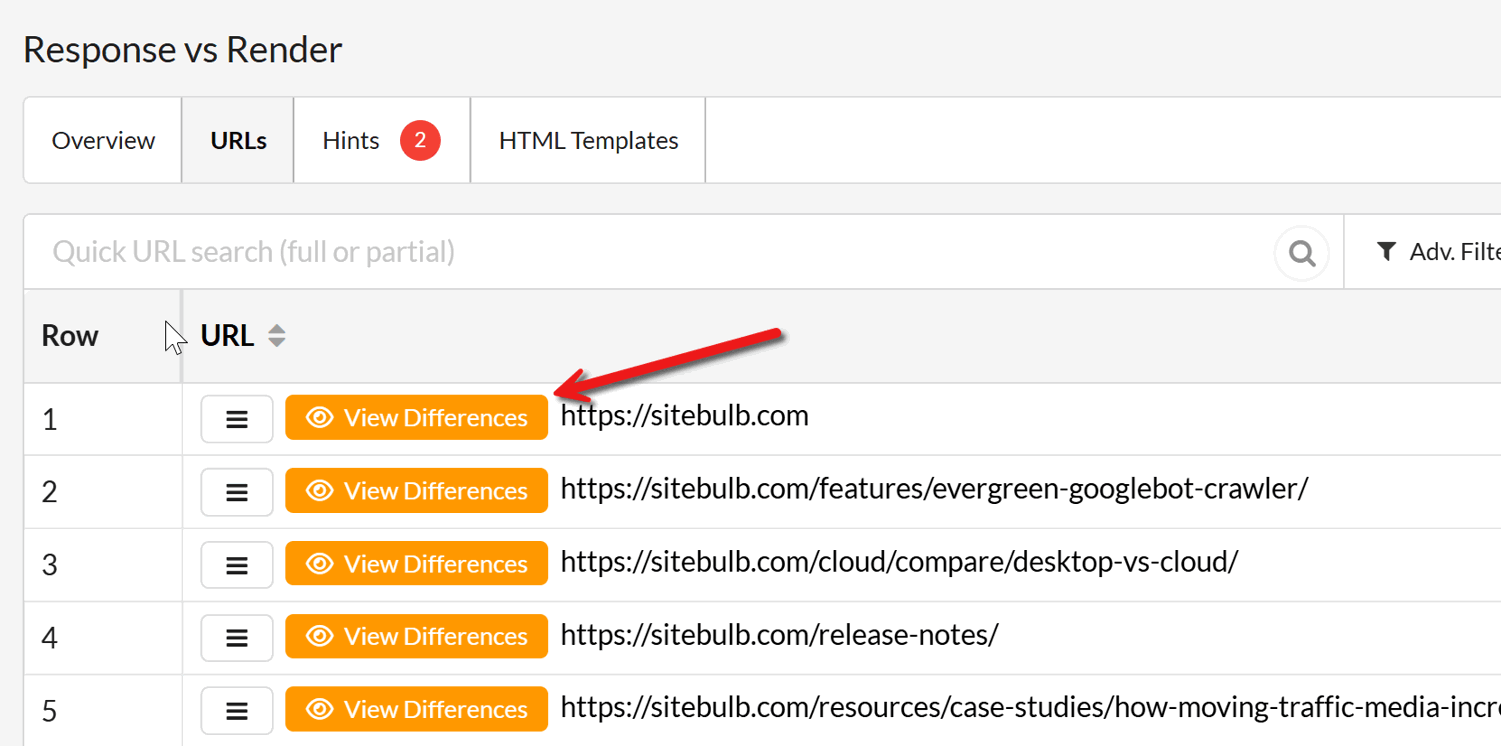Image resolution: width=1501 pixels, height=746 pixels.
Task: Sort the table by URL column arrows
Action: (277, 336)
